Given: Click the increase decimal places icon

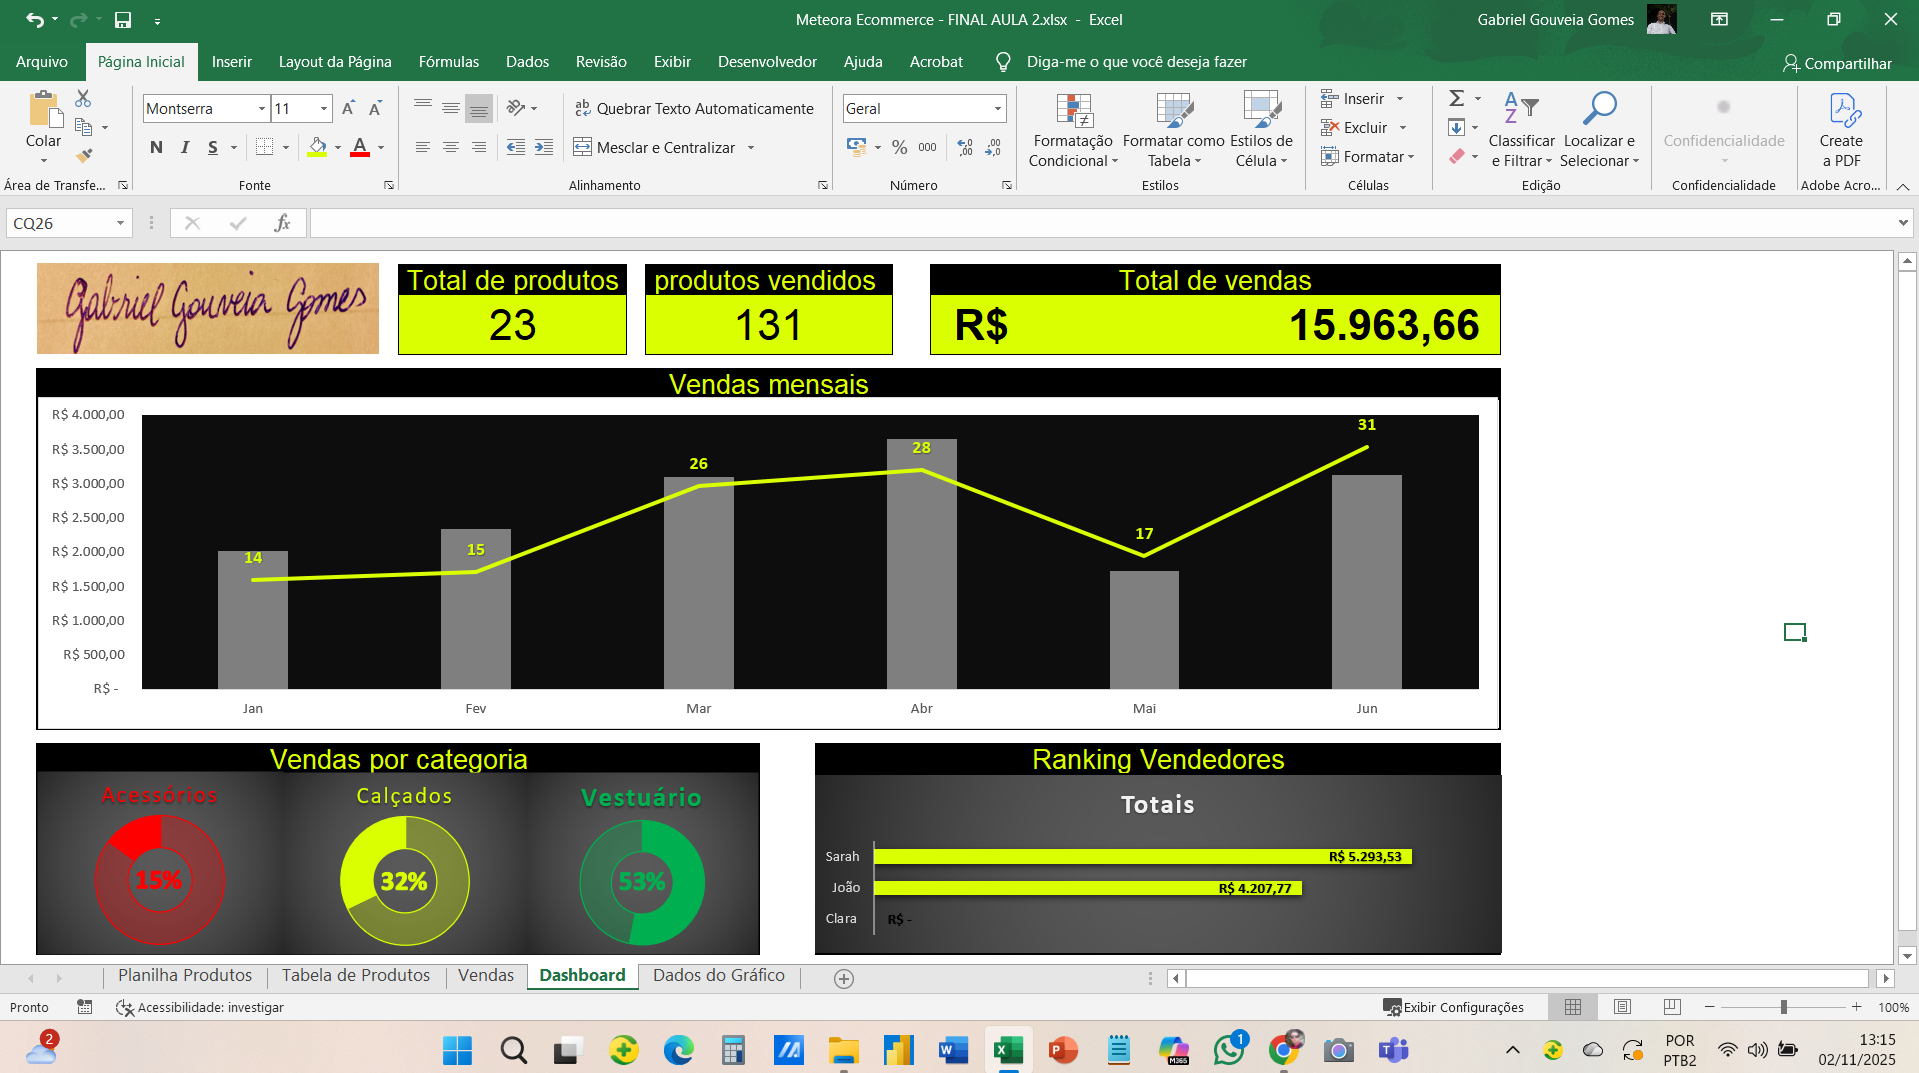Looking at the screenshot, I should coord(965,147).
